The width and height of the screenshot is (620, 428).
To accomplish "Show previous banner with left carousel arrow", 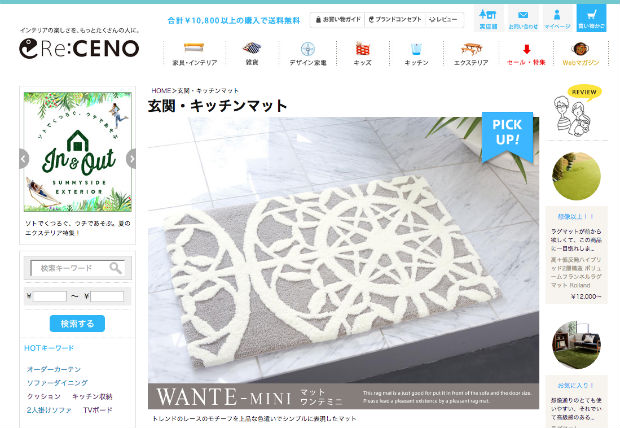I will coord(24,159).
